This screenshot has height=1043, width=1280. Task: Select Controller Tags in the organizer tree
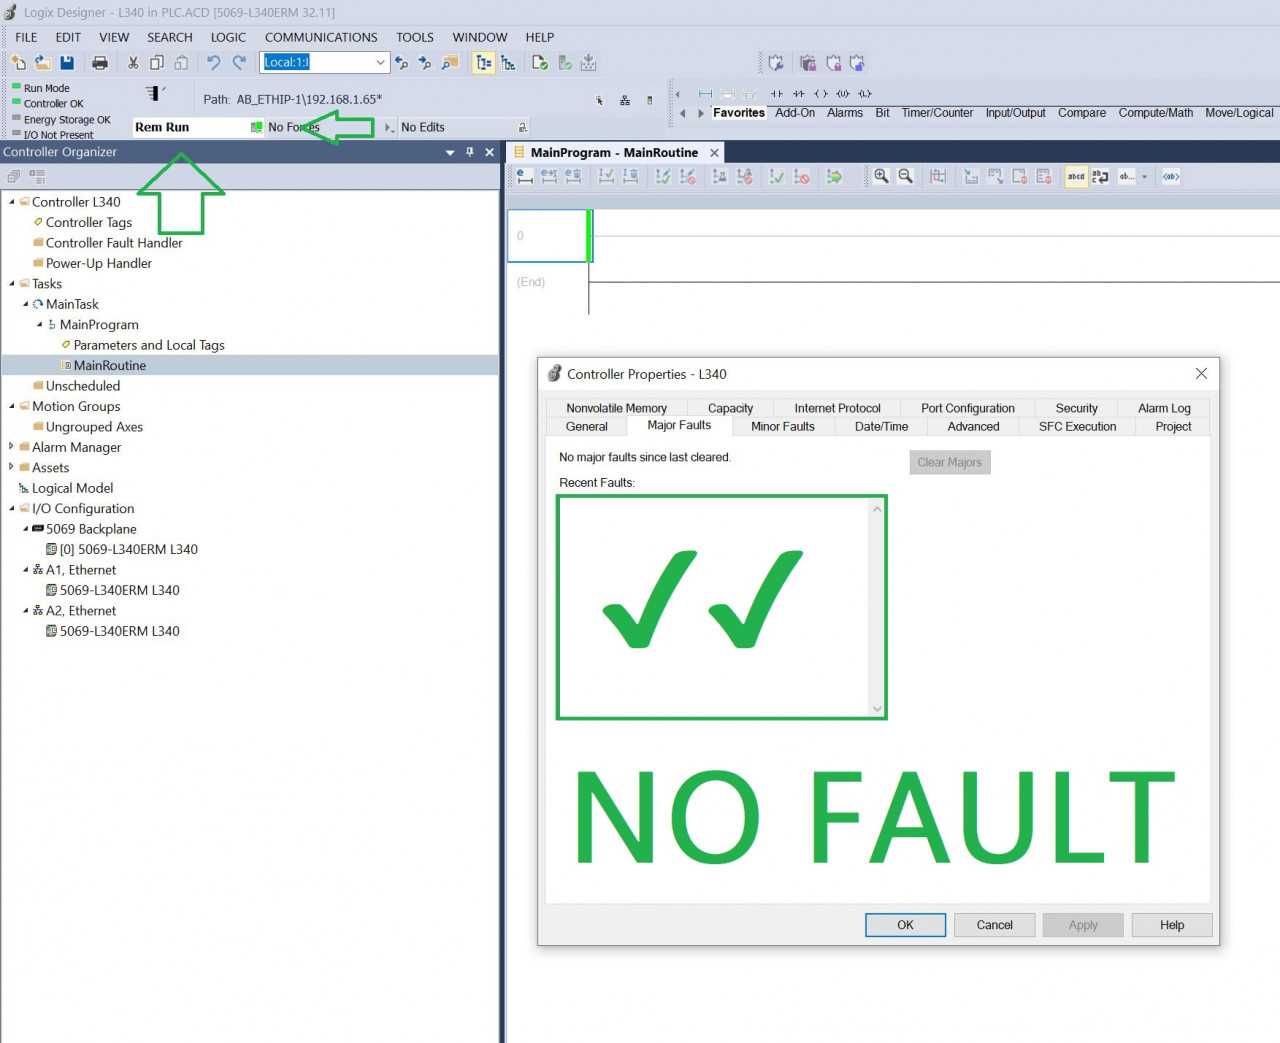[x=89, y=222]
